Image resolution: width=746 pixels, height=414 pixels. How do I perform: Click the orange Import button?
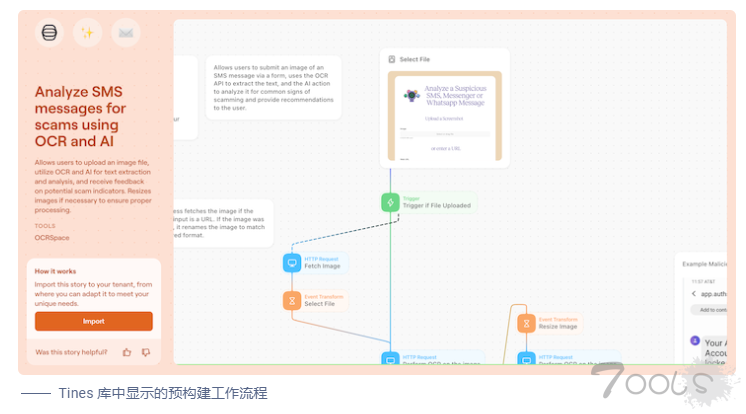click(x=94, y=321)
